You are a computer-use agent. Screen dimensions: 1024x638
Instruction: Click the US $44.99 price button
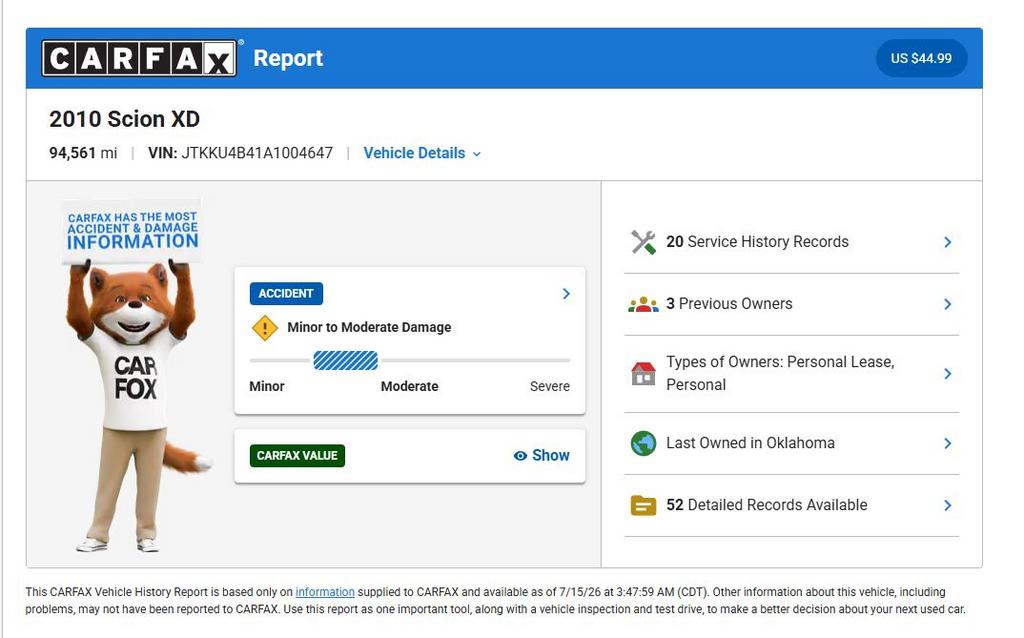(921, 58)
